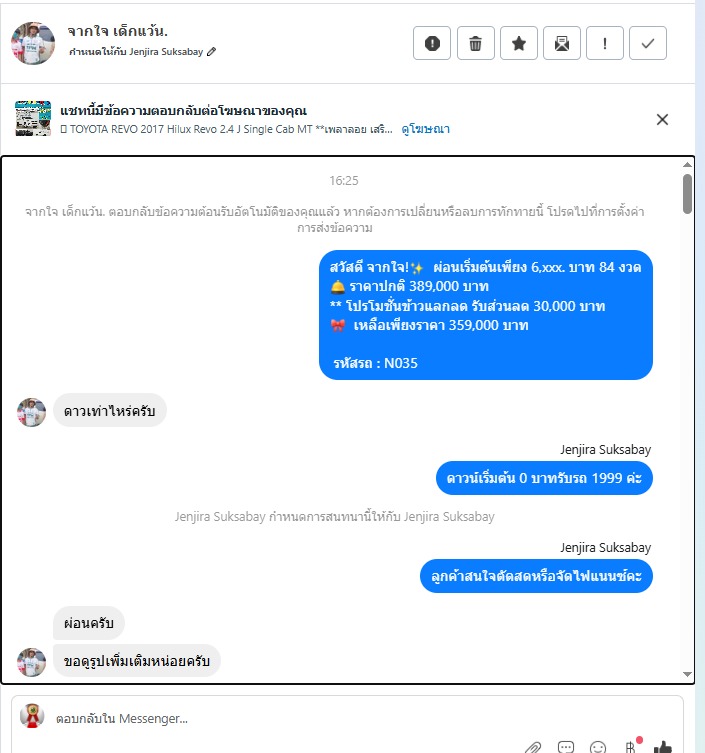The height and width of the screenshot is (753, 705).
Task: Click the chat scrollbar up arrow
Action: coord(687,165)
